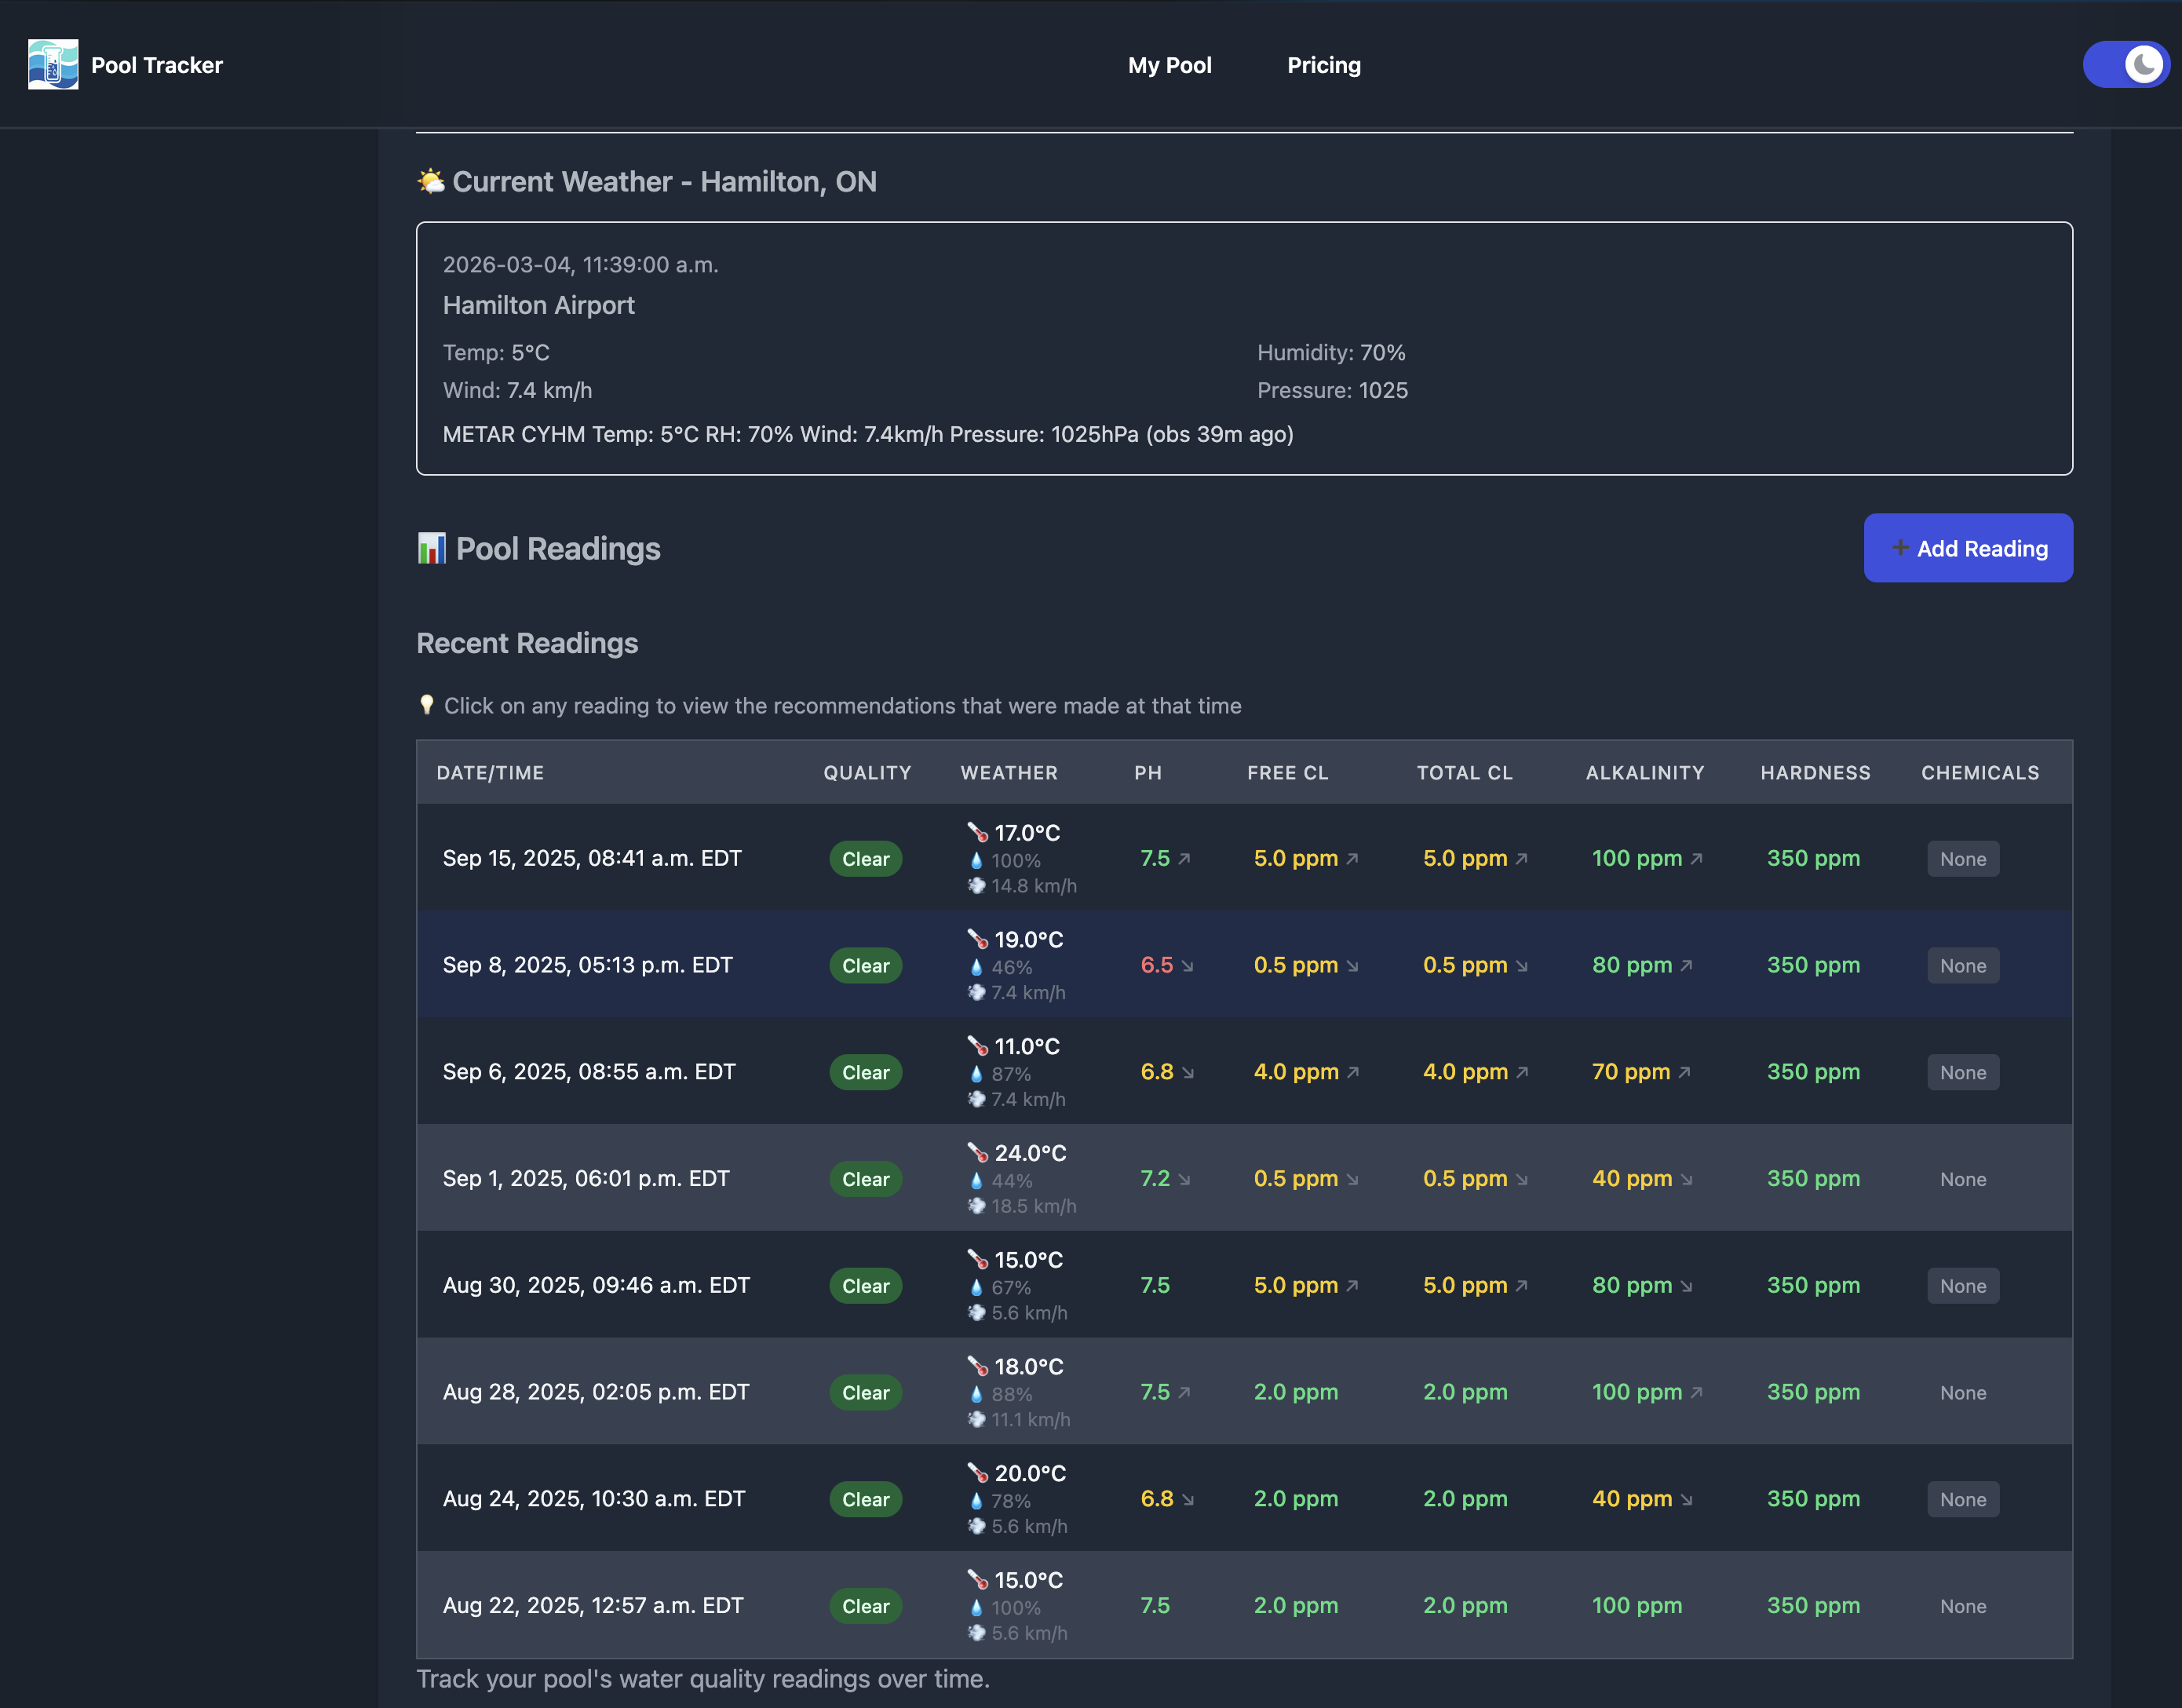Click the Pool Tracker logo icon
Viewport: 2182px width, 1708px height.
tap(53, 65)
